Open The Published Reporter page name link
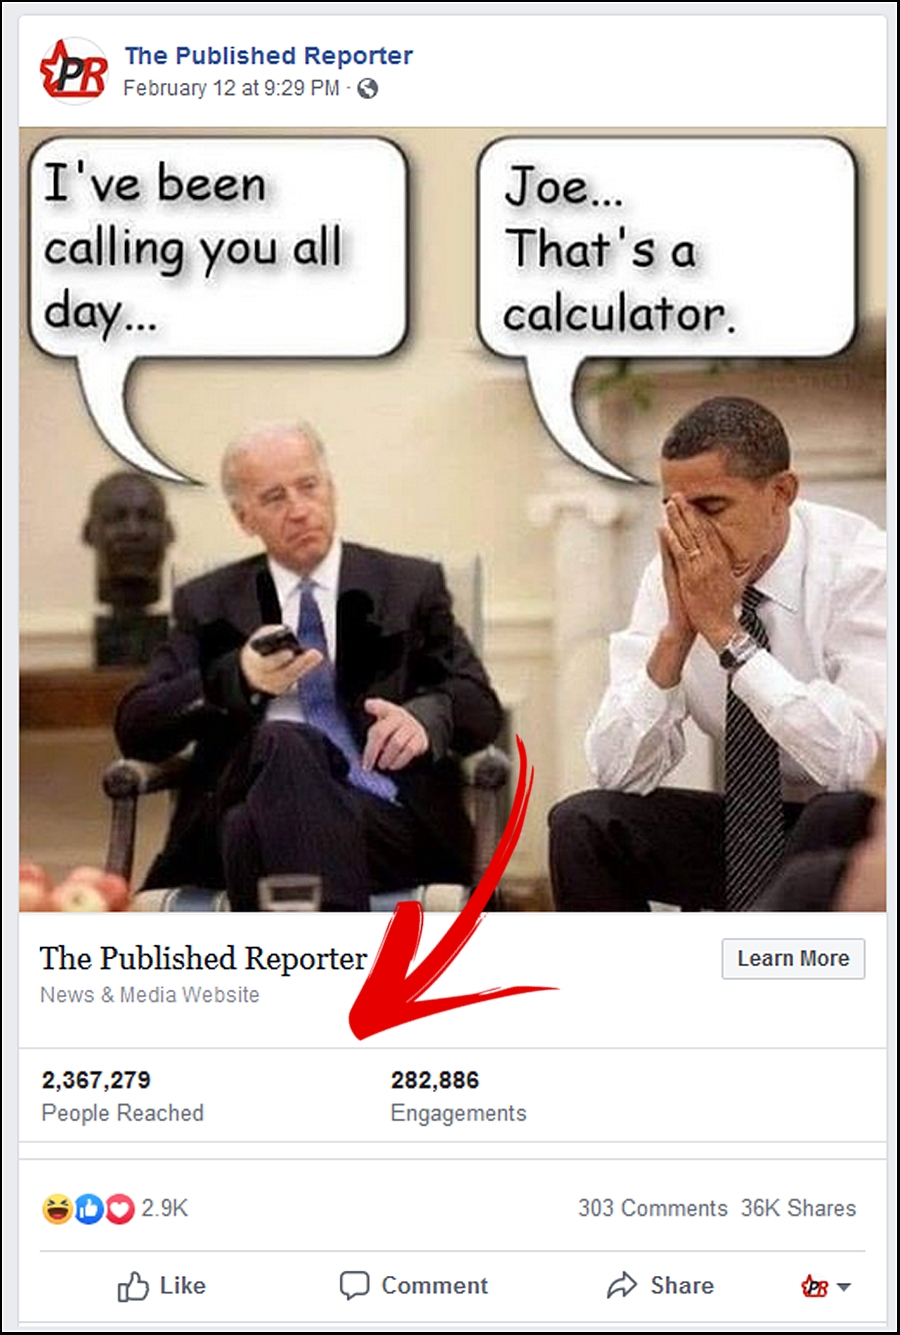The width and height of the screenshot is (900, 1335). click(x=269, y=56)
